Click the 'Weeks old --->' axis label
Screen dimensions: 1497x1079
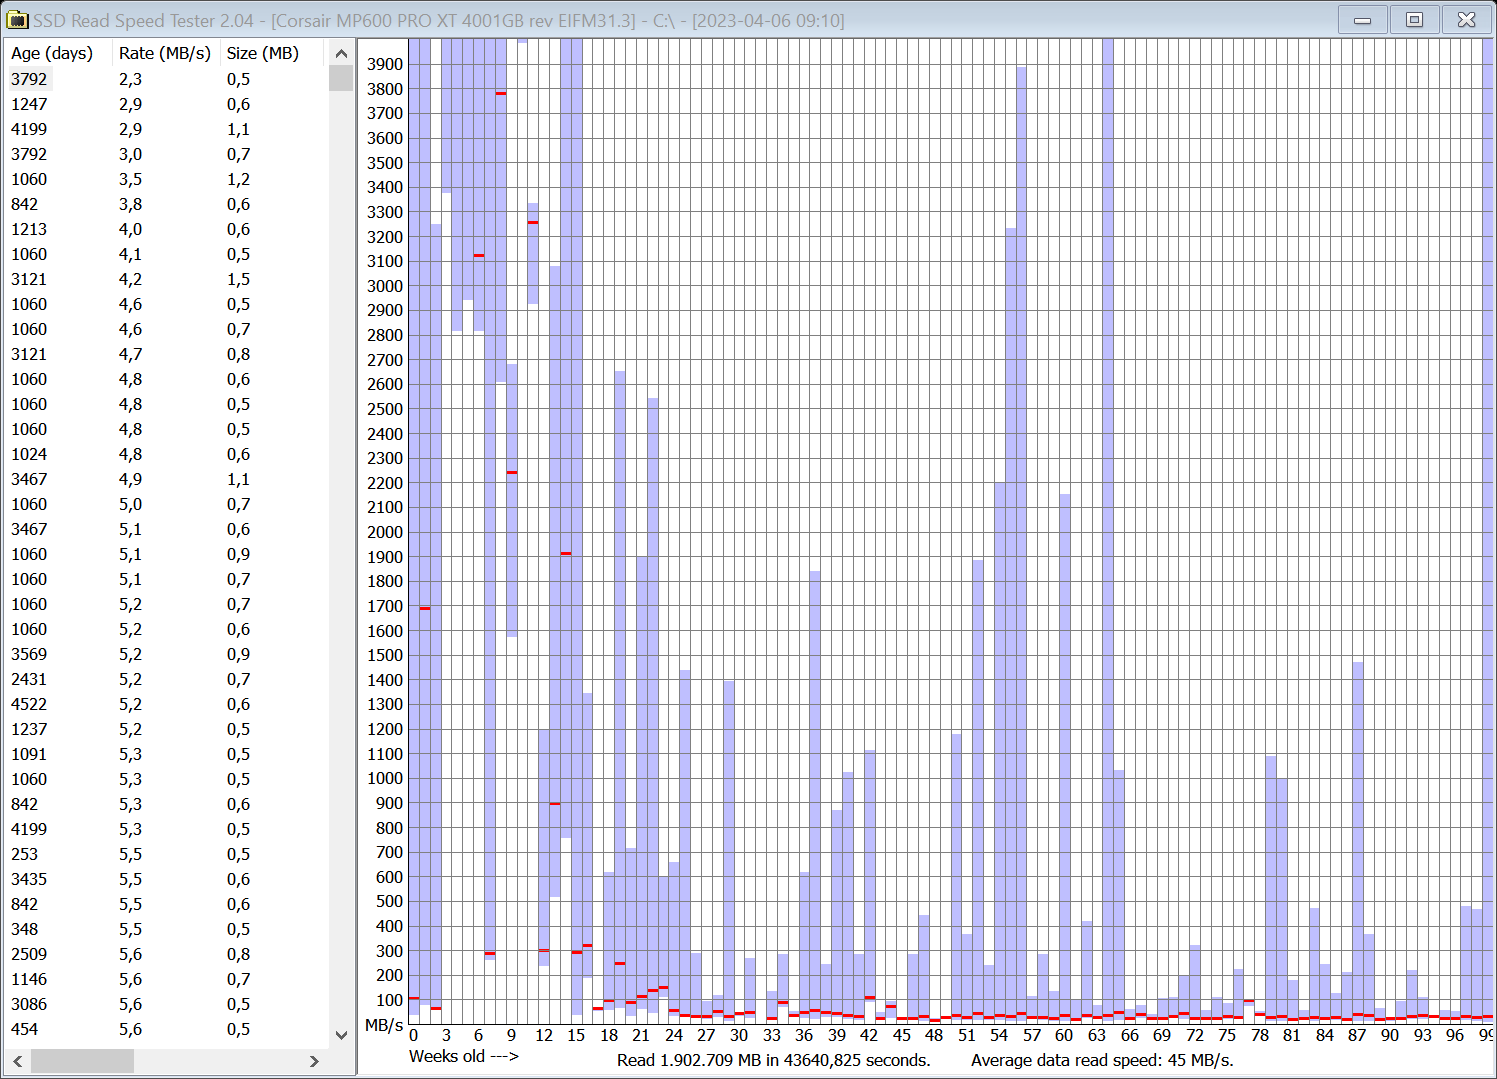tap(463, 1056)
